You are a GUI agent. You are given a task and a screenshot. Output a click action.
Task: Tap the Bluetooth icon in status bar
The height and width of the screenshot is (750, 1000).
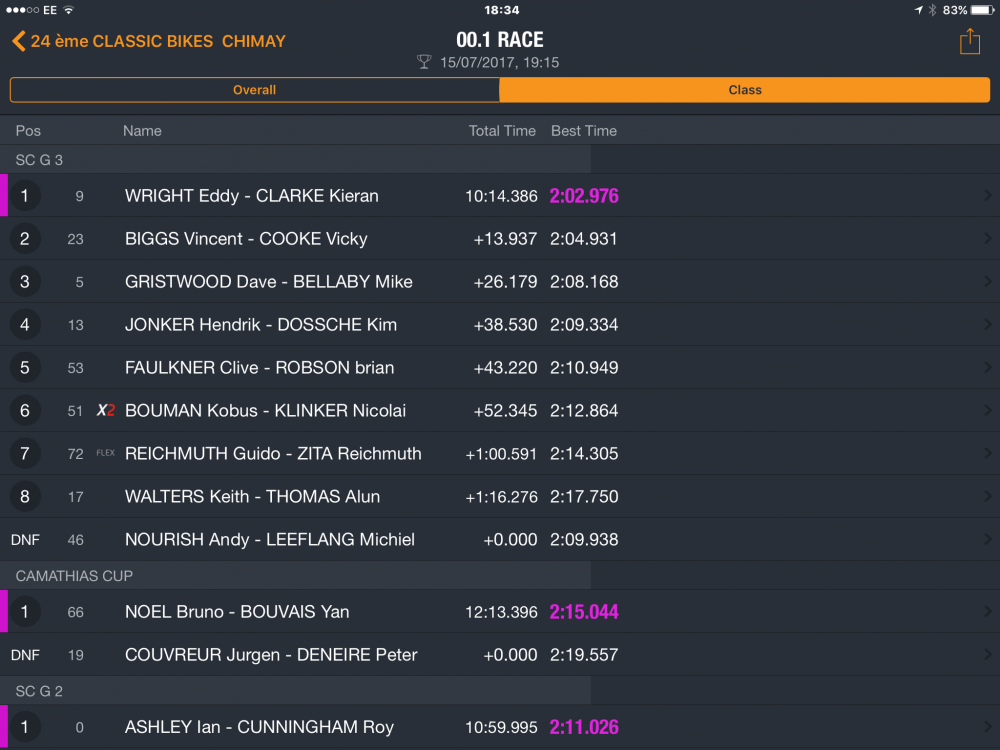(932, 10)
